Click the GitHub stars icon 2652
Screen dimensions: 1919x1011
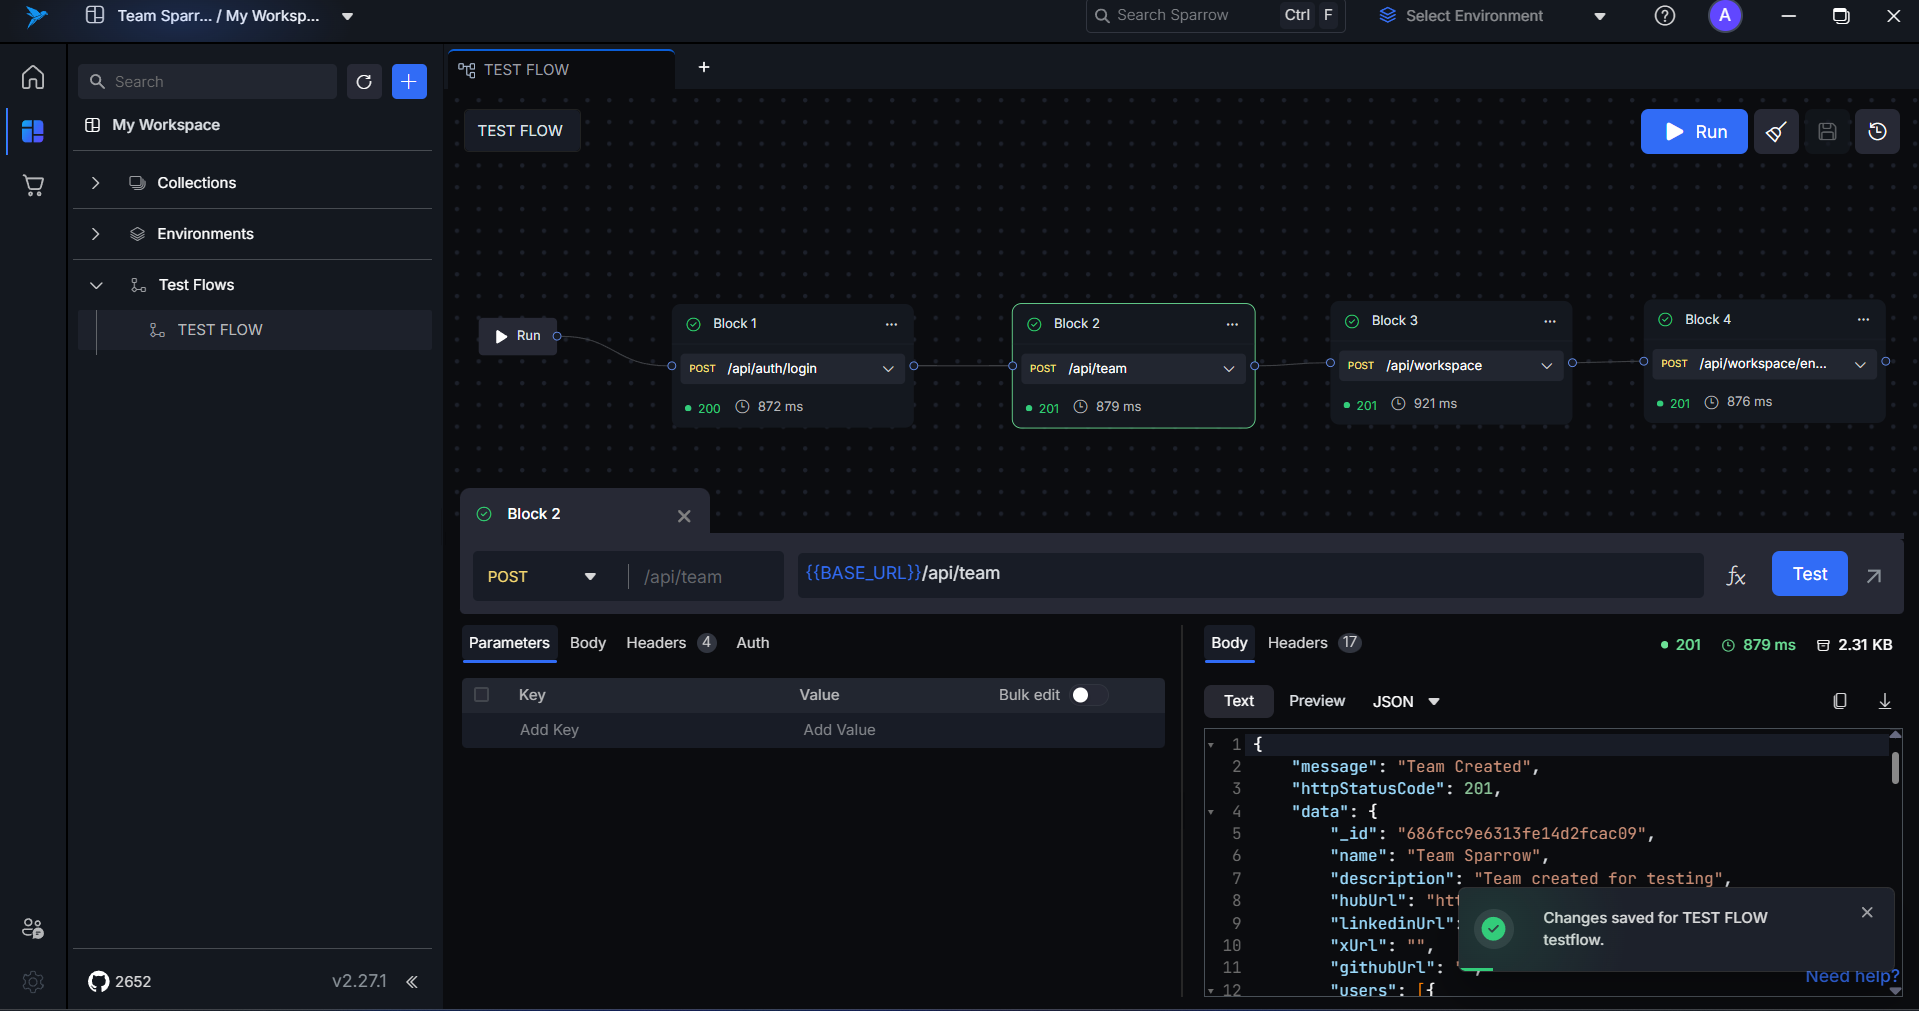(x=120, y=982)
